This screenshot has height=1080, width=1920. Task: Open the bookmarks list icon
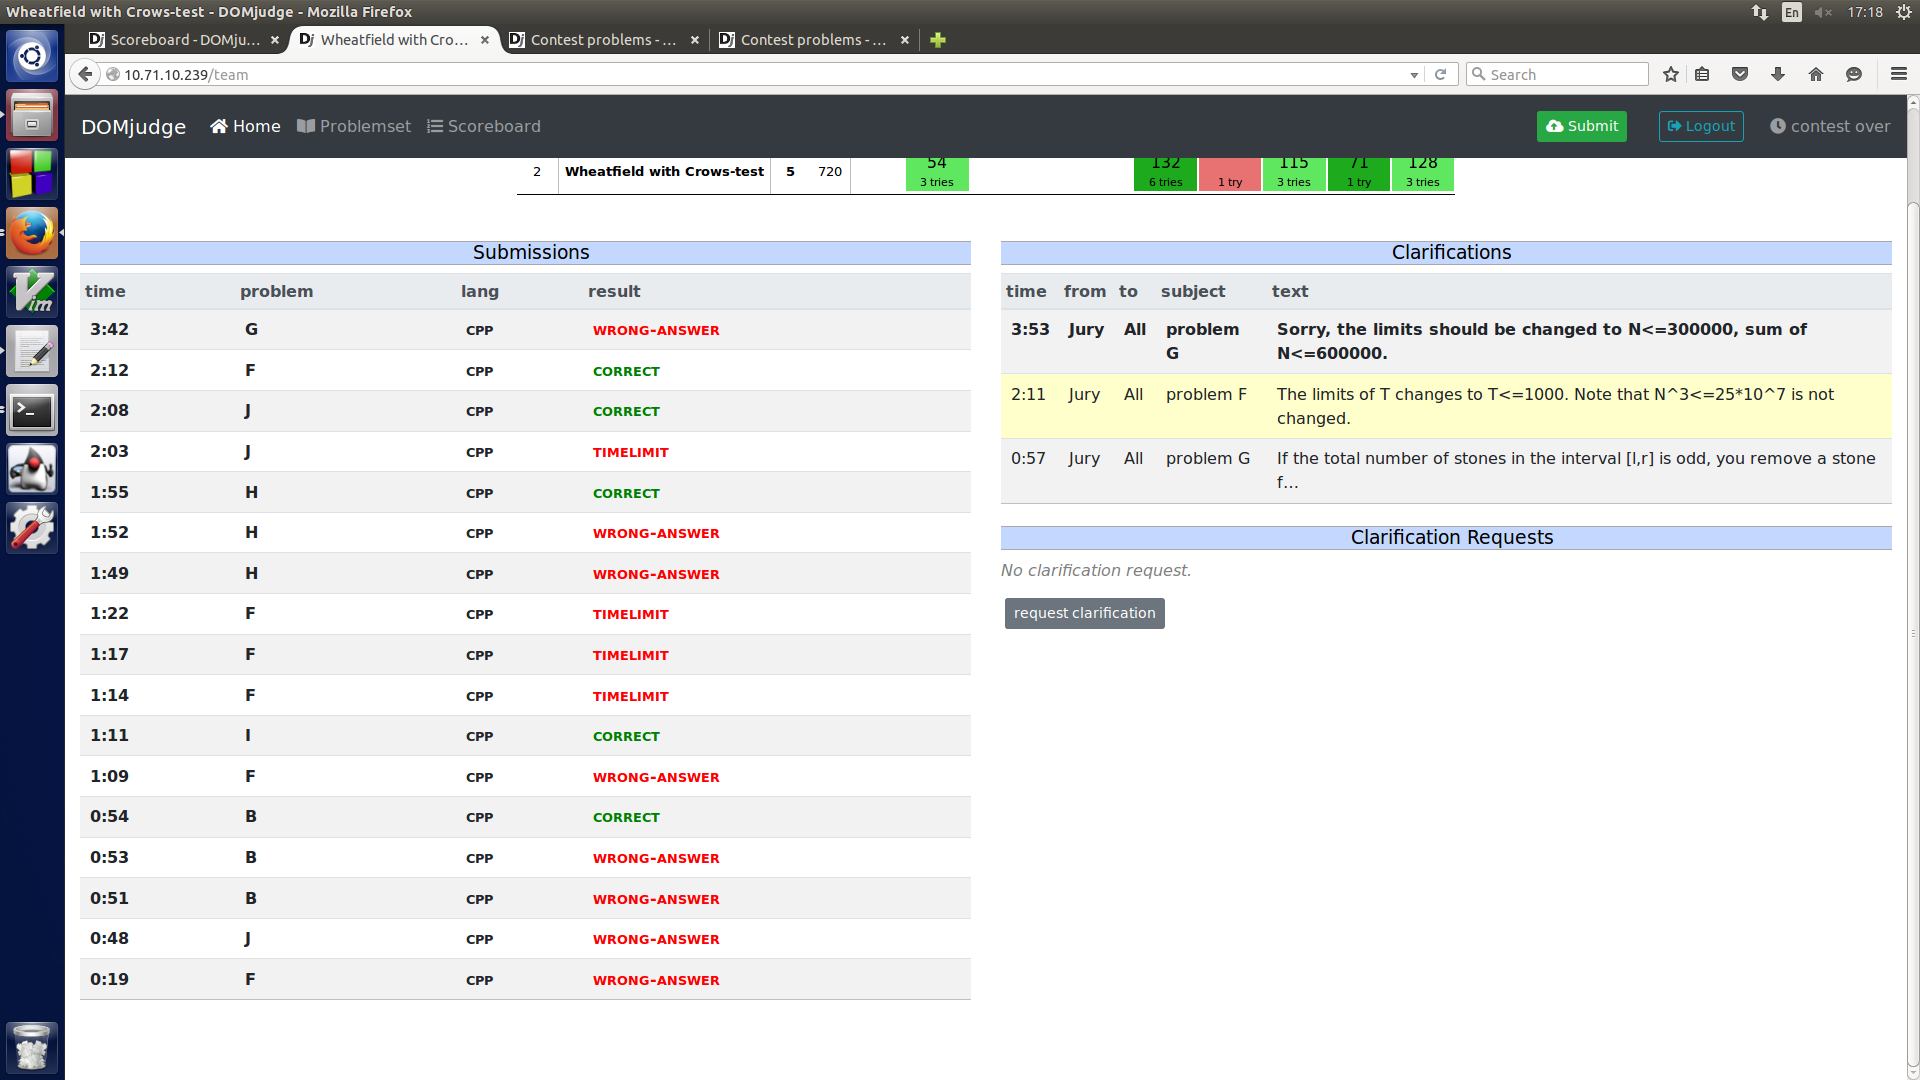click(x=1702, y=74)
